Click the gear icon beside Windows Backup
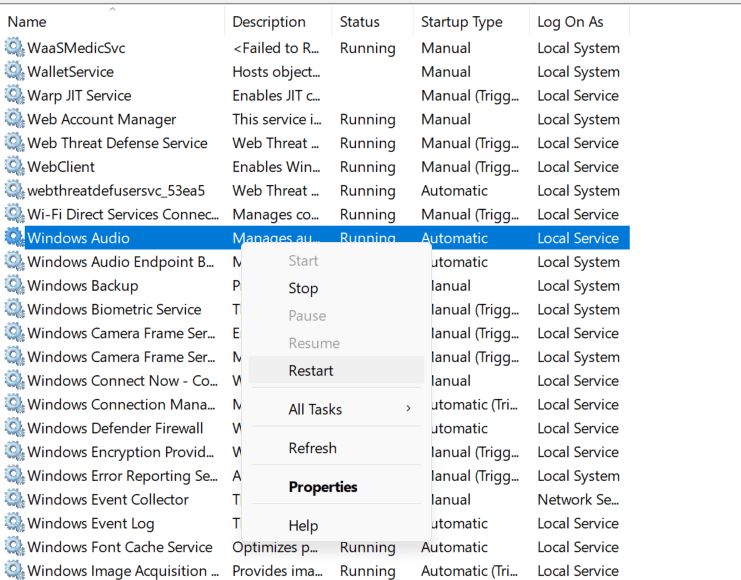Screen dimensions: 741x580 (x=15, y=285)
